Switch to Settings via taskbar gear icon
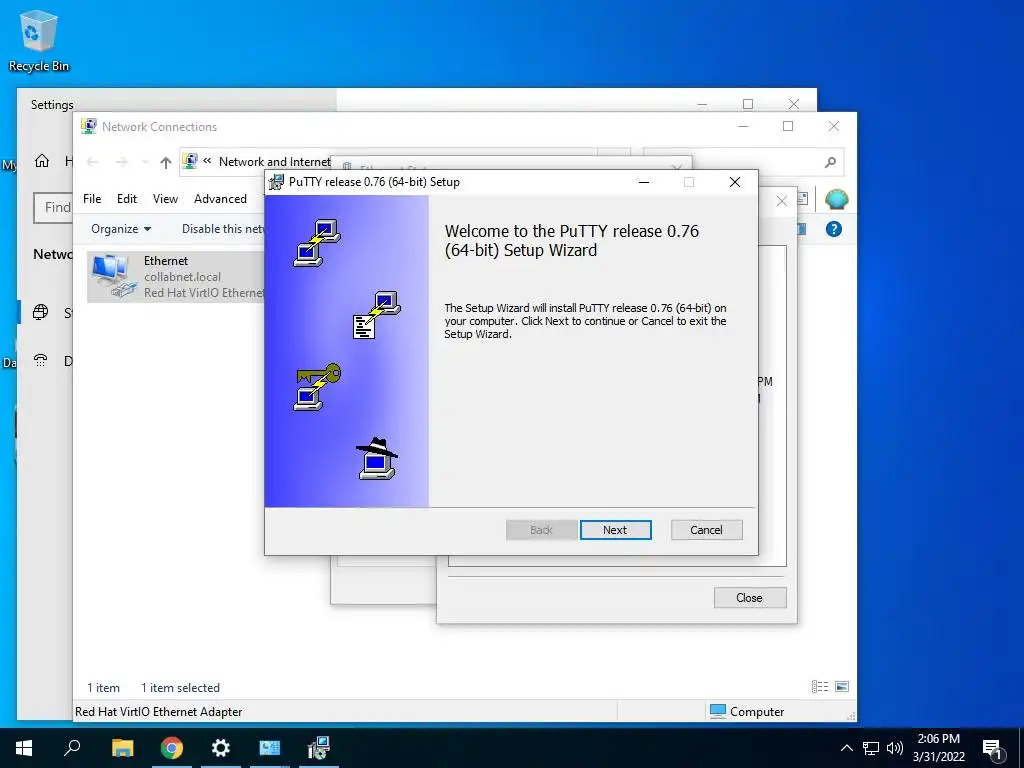This screenshot has height=768, width=1024. pos(221,748)
